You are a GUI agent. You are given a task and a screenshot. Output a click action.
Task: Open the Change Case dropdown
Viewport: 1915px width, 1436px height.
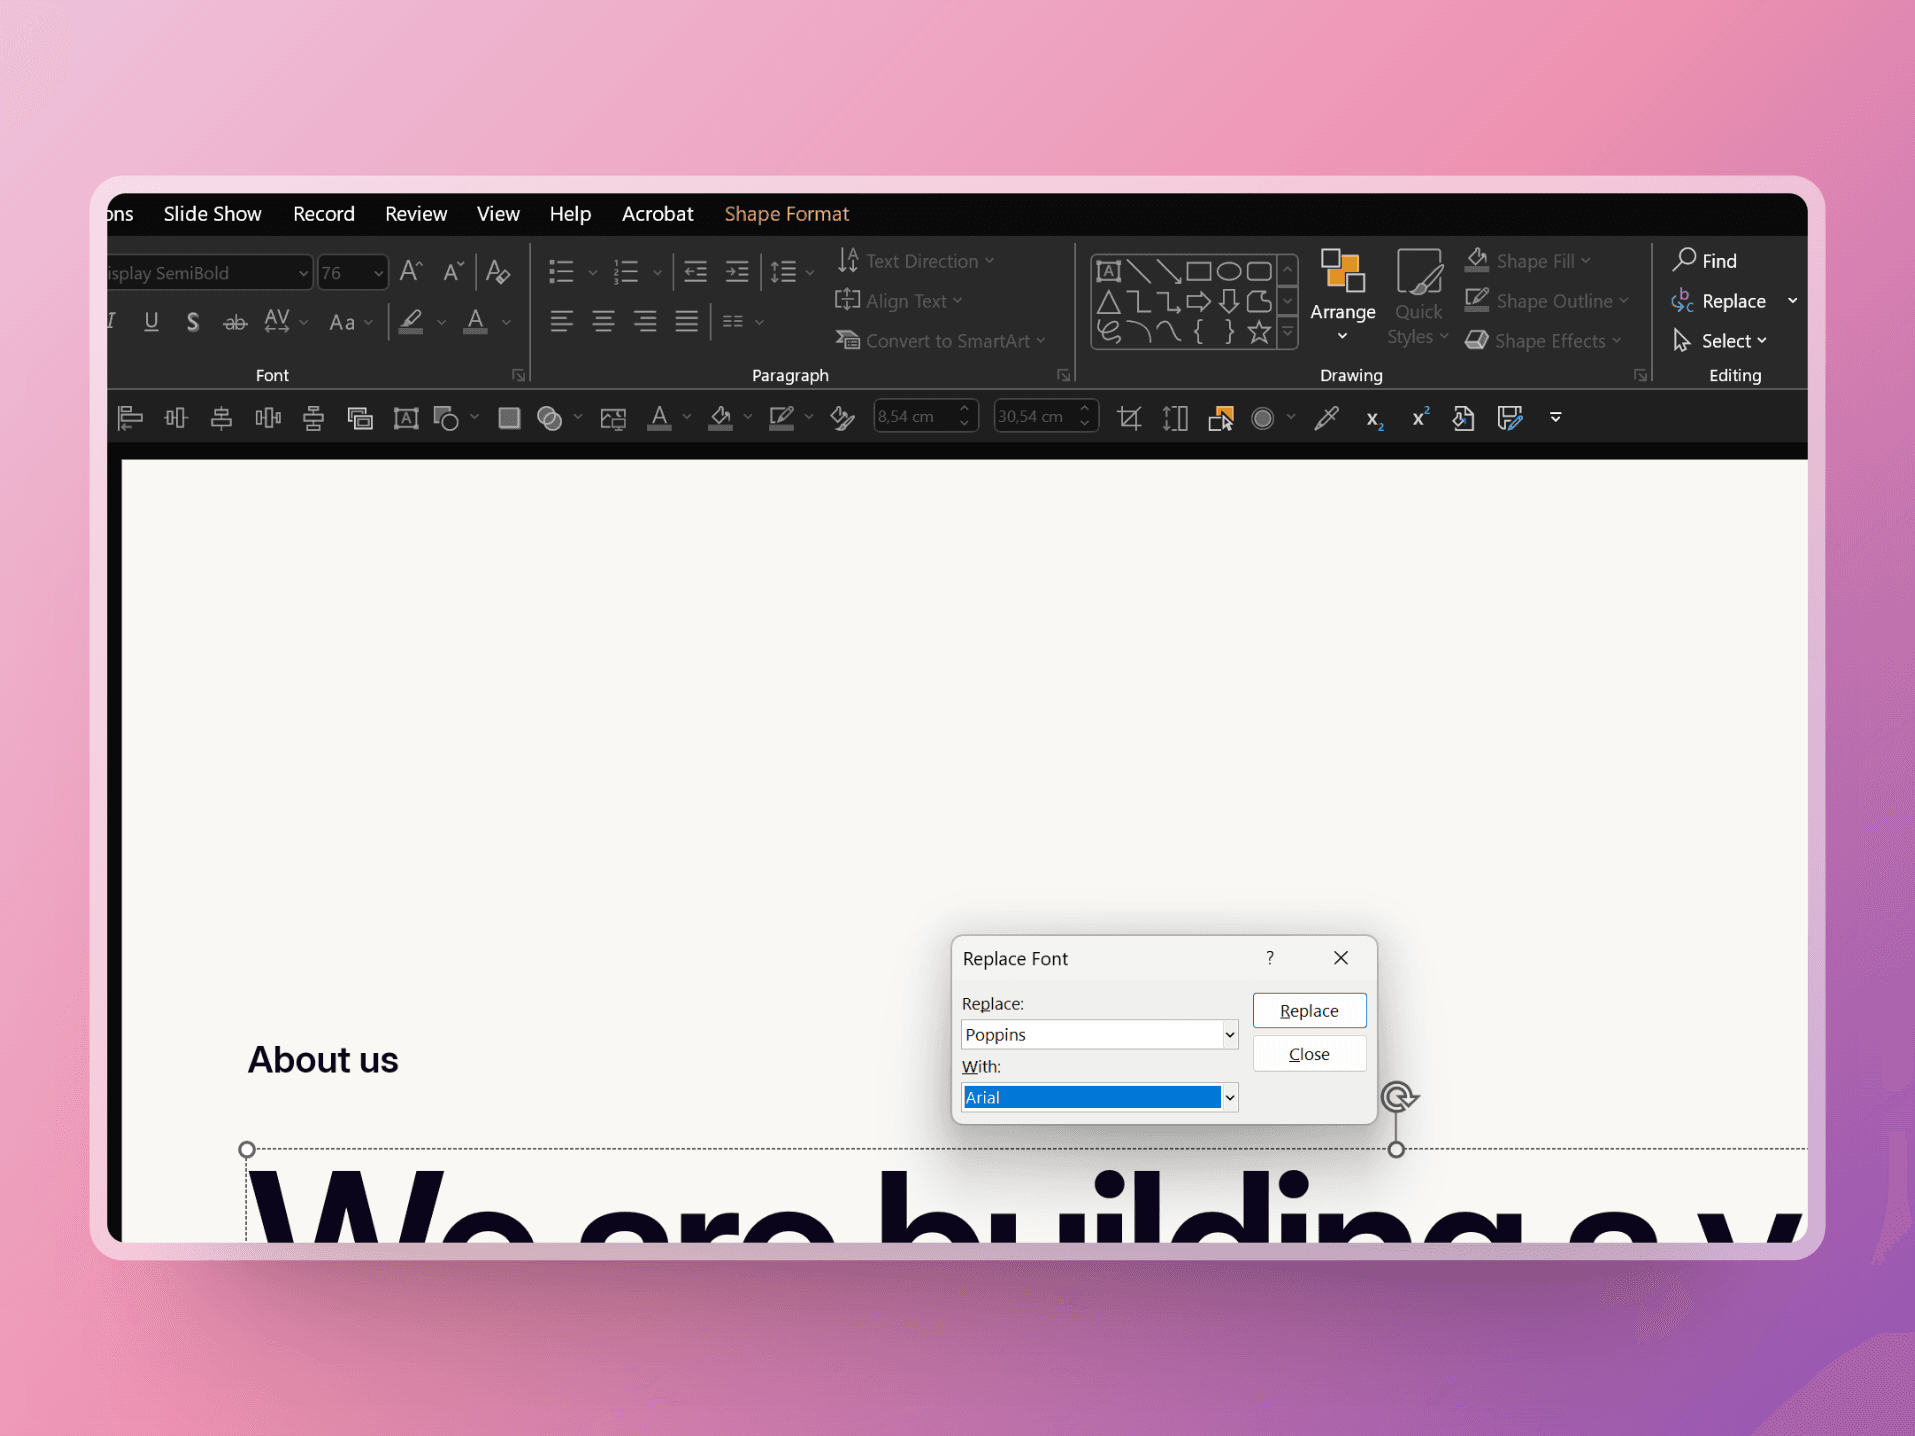coord(351,322)
